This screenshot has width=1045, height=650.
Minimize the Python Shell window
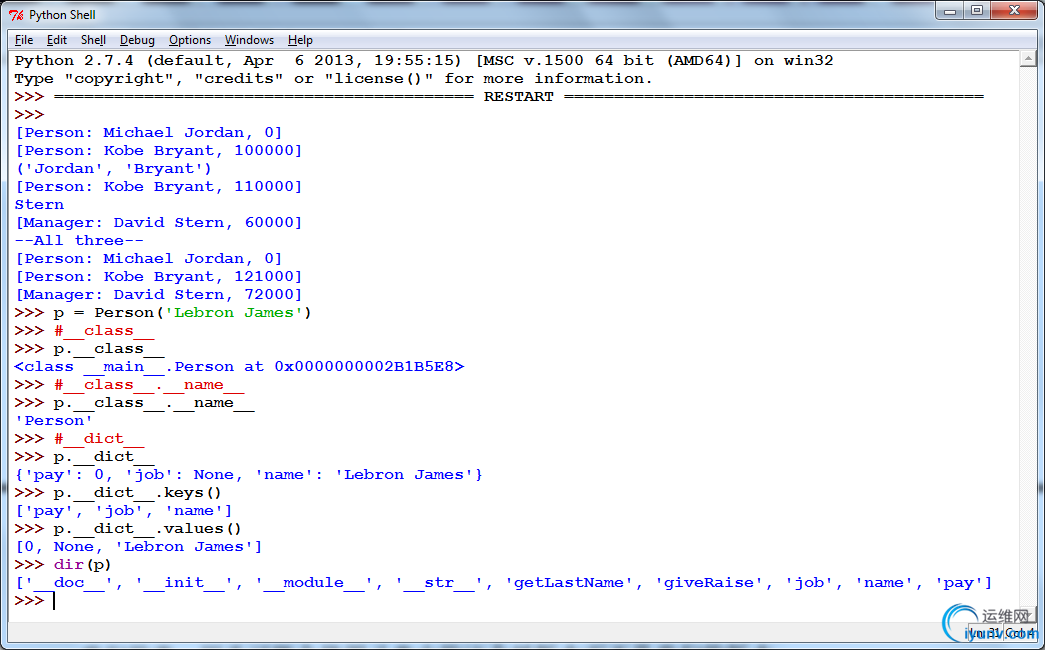pyautogui.click(x=950, y=11)
